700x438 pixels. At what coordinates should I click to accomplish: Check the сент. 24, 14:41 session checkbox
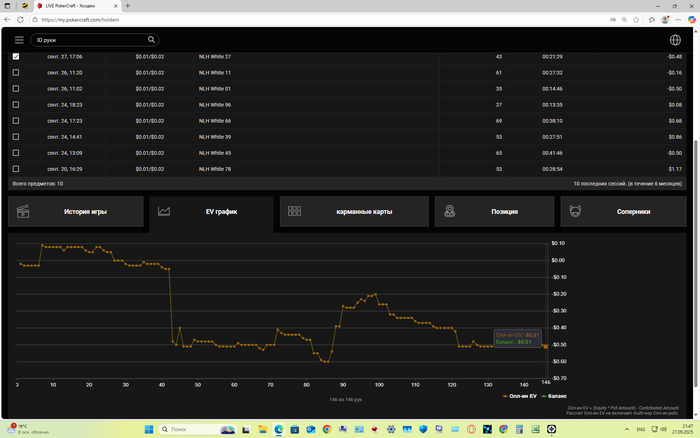pos(16,137)
